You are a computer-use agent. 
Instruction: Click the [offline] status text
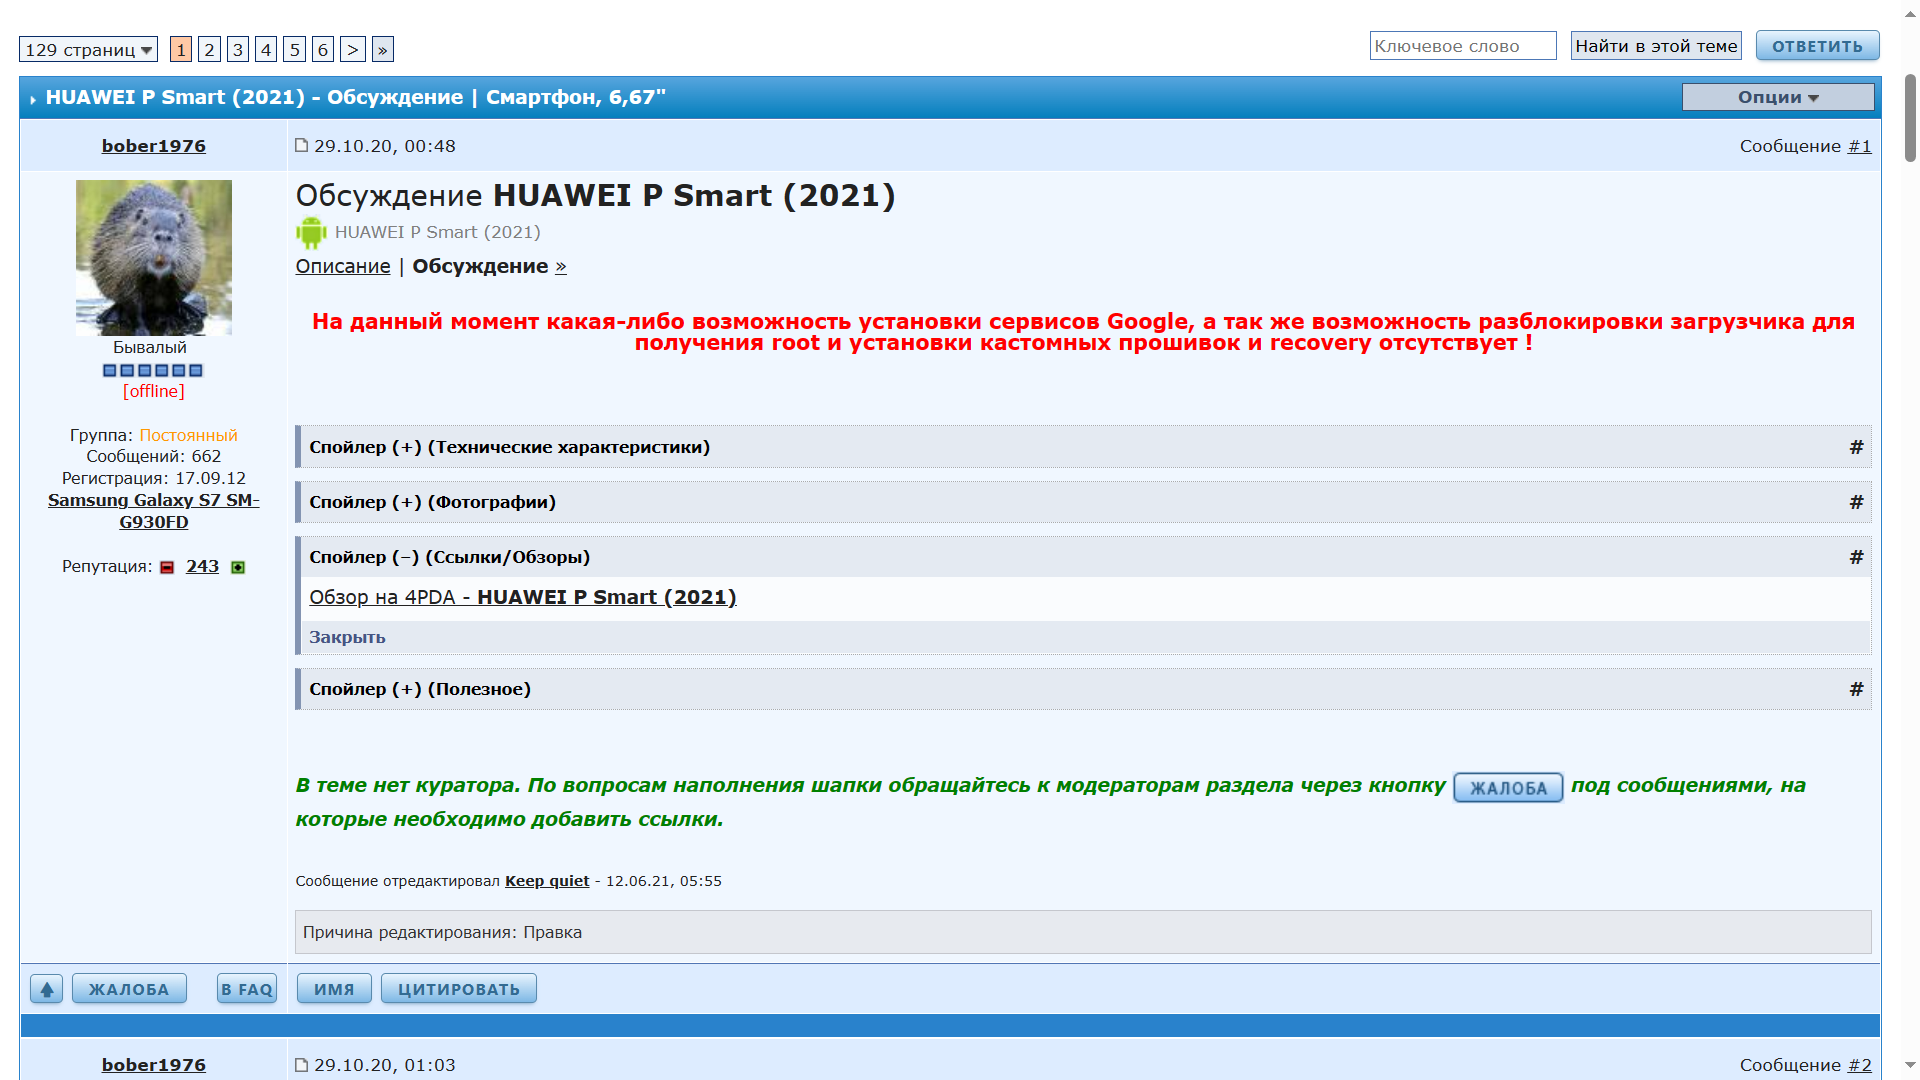click(x=154, y=391)
